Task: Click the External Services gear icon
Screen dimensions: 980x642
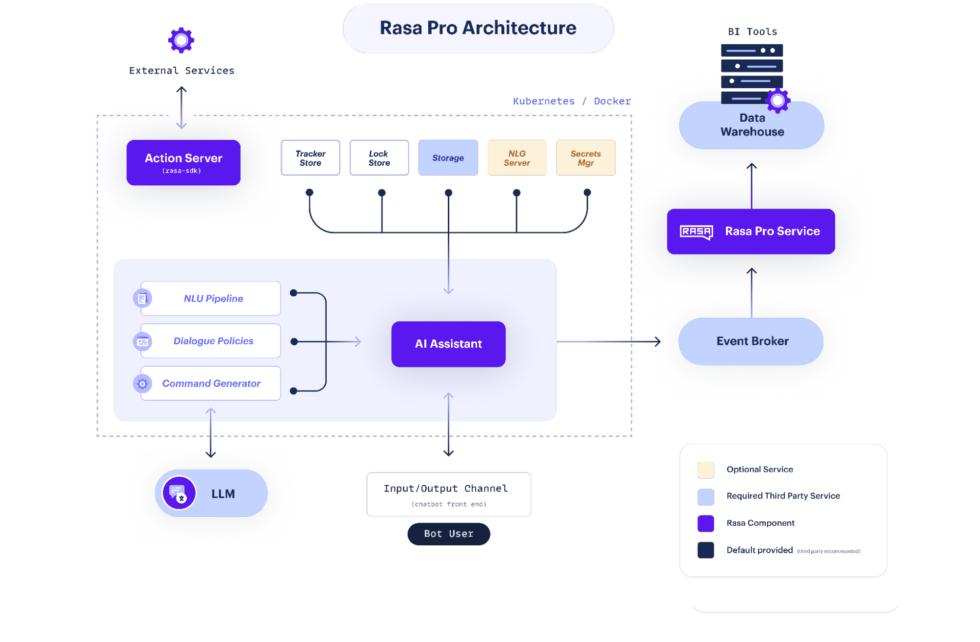Action: (x=181, y=40)
